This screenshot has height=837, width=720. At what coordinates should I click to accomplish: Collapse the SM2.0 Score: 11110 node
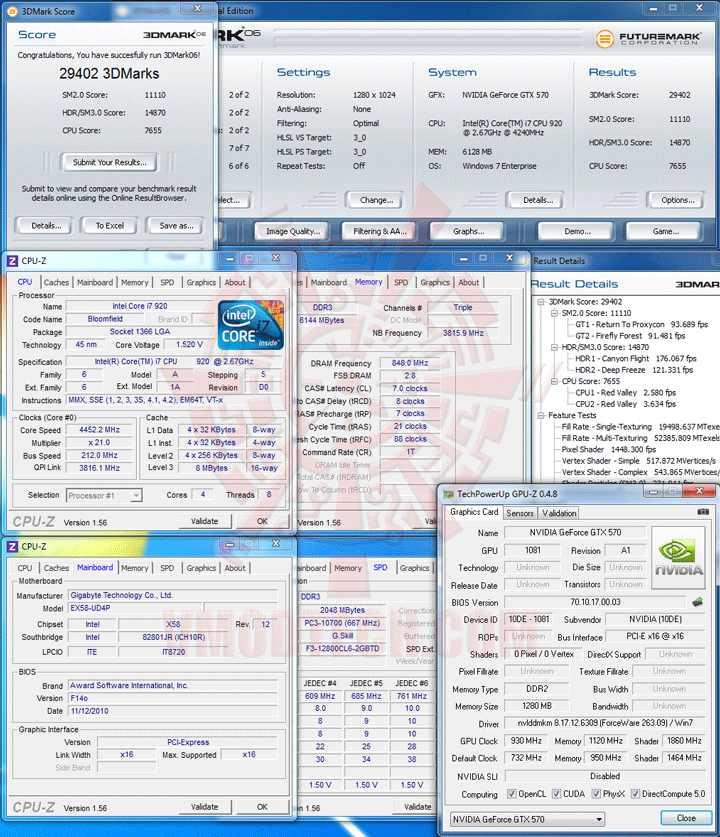555,313
